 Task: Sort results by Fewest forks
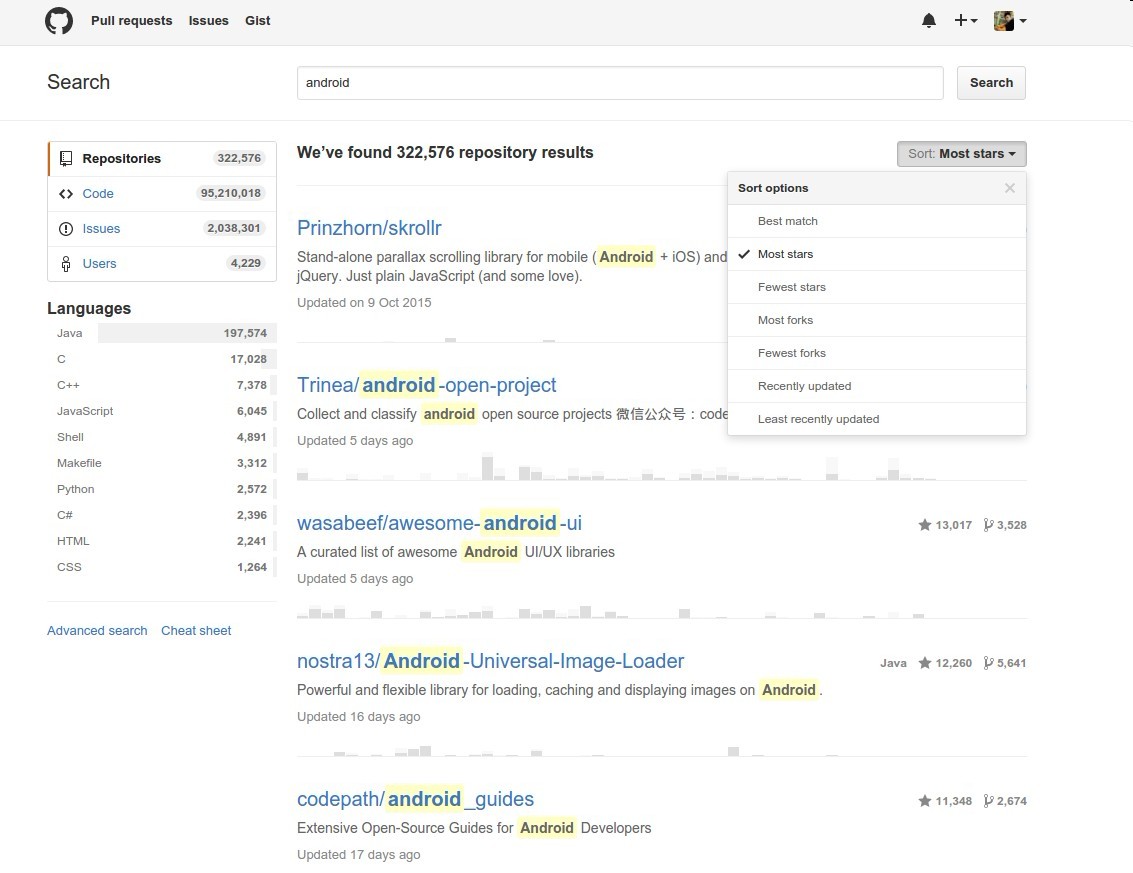(876, 353)
